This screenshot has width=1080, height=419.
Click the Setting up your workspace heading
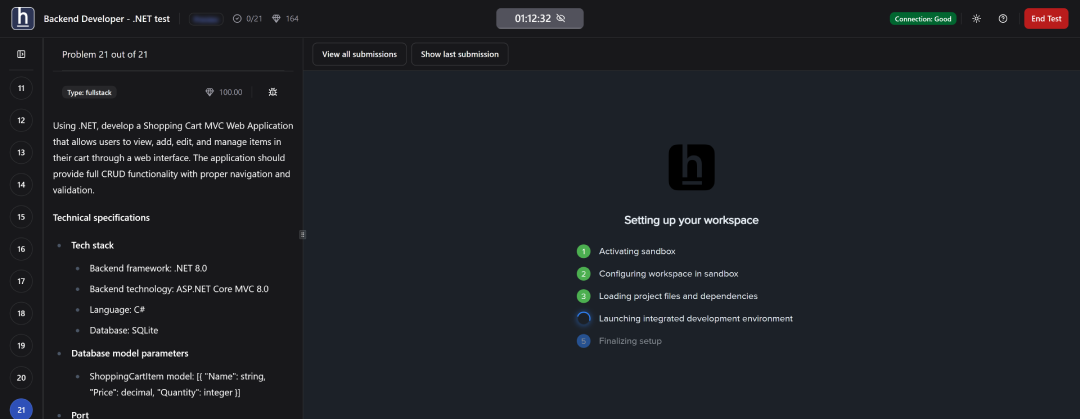pyautogui.click(x=692, y=221)
